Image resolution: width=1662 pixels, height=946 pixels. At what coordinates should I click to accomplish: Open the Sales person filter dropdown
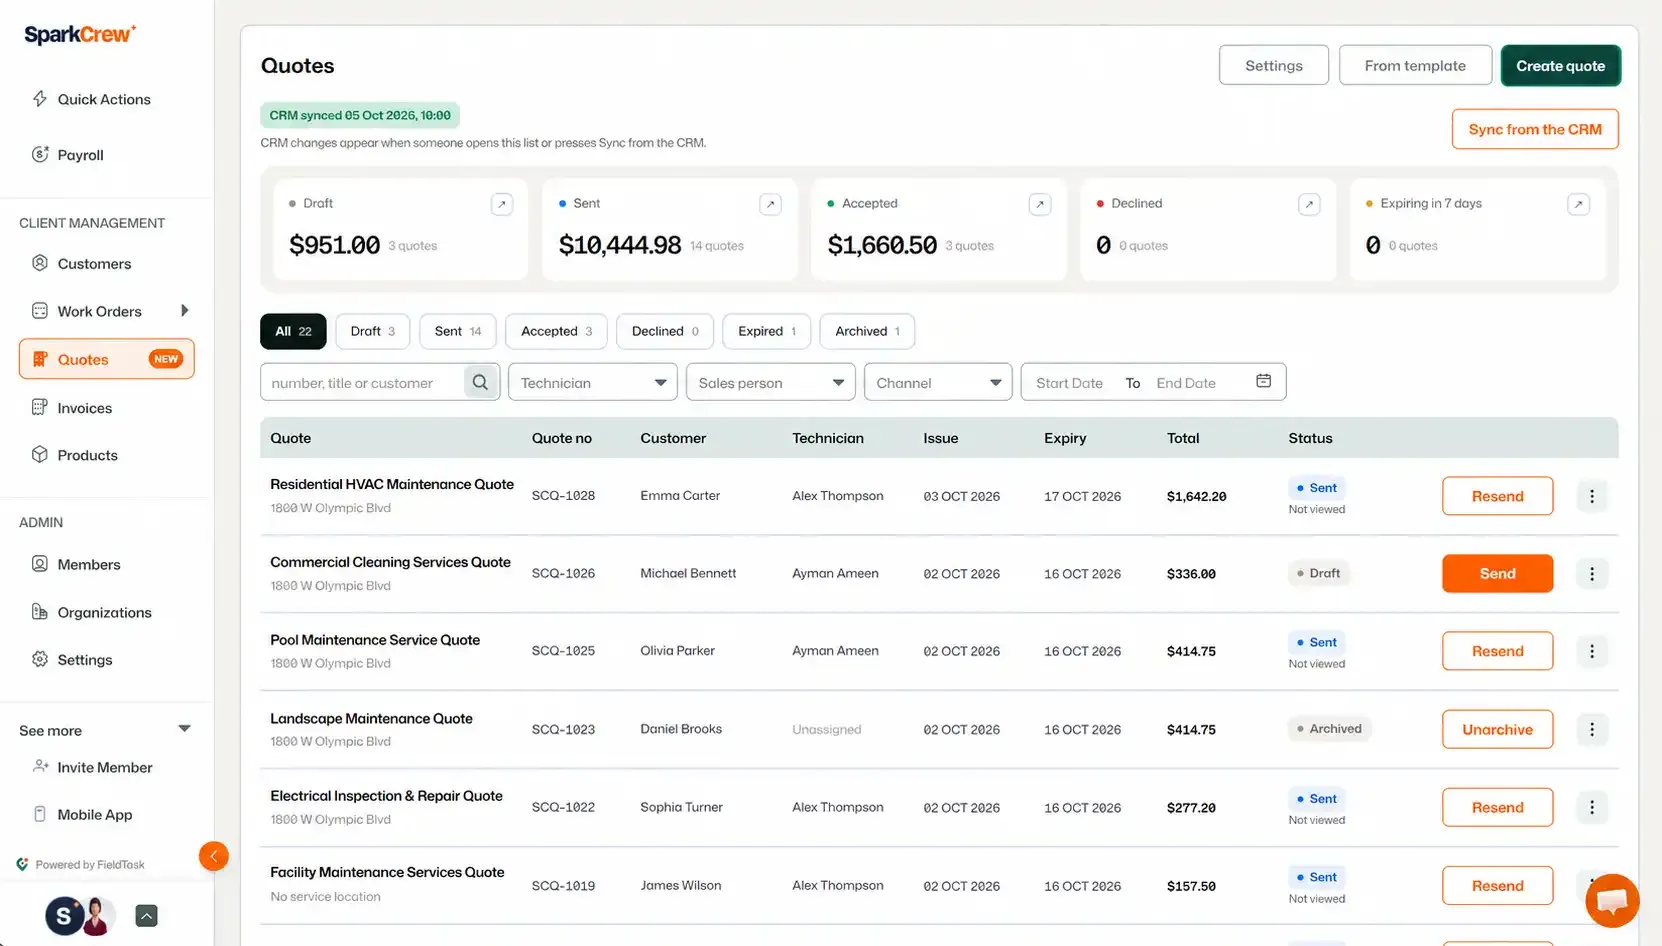pos(771,382)
